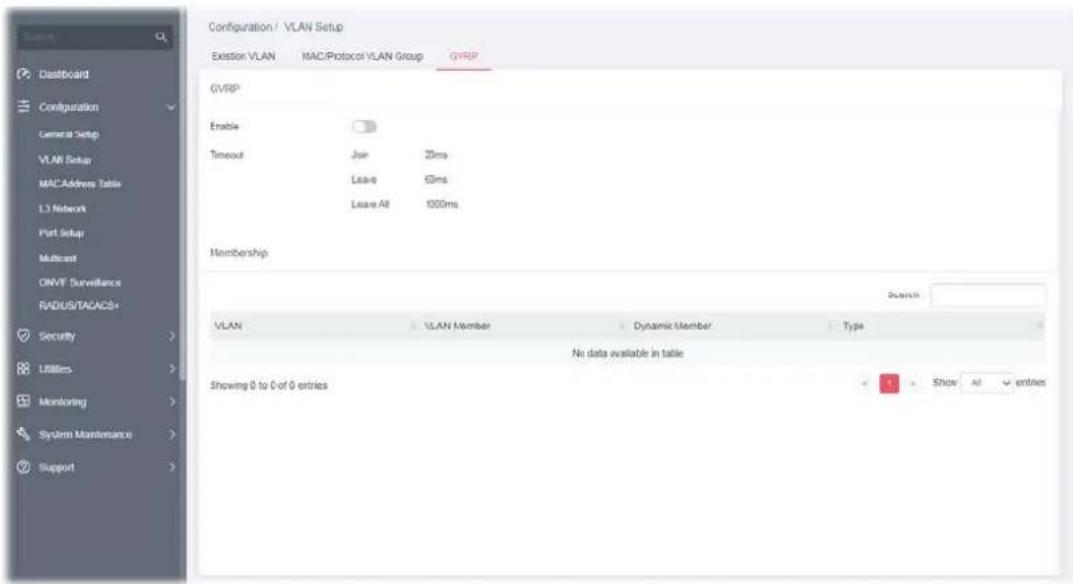Viewport: 1073px width, 584px height.
Task: Open RADIUS/TACACS+ menu item
Action: 79,305
